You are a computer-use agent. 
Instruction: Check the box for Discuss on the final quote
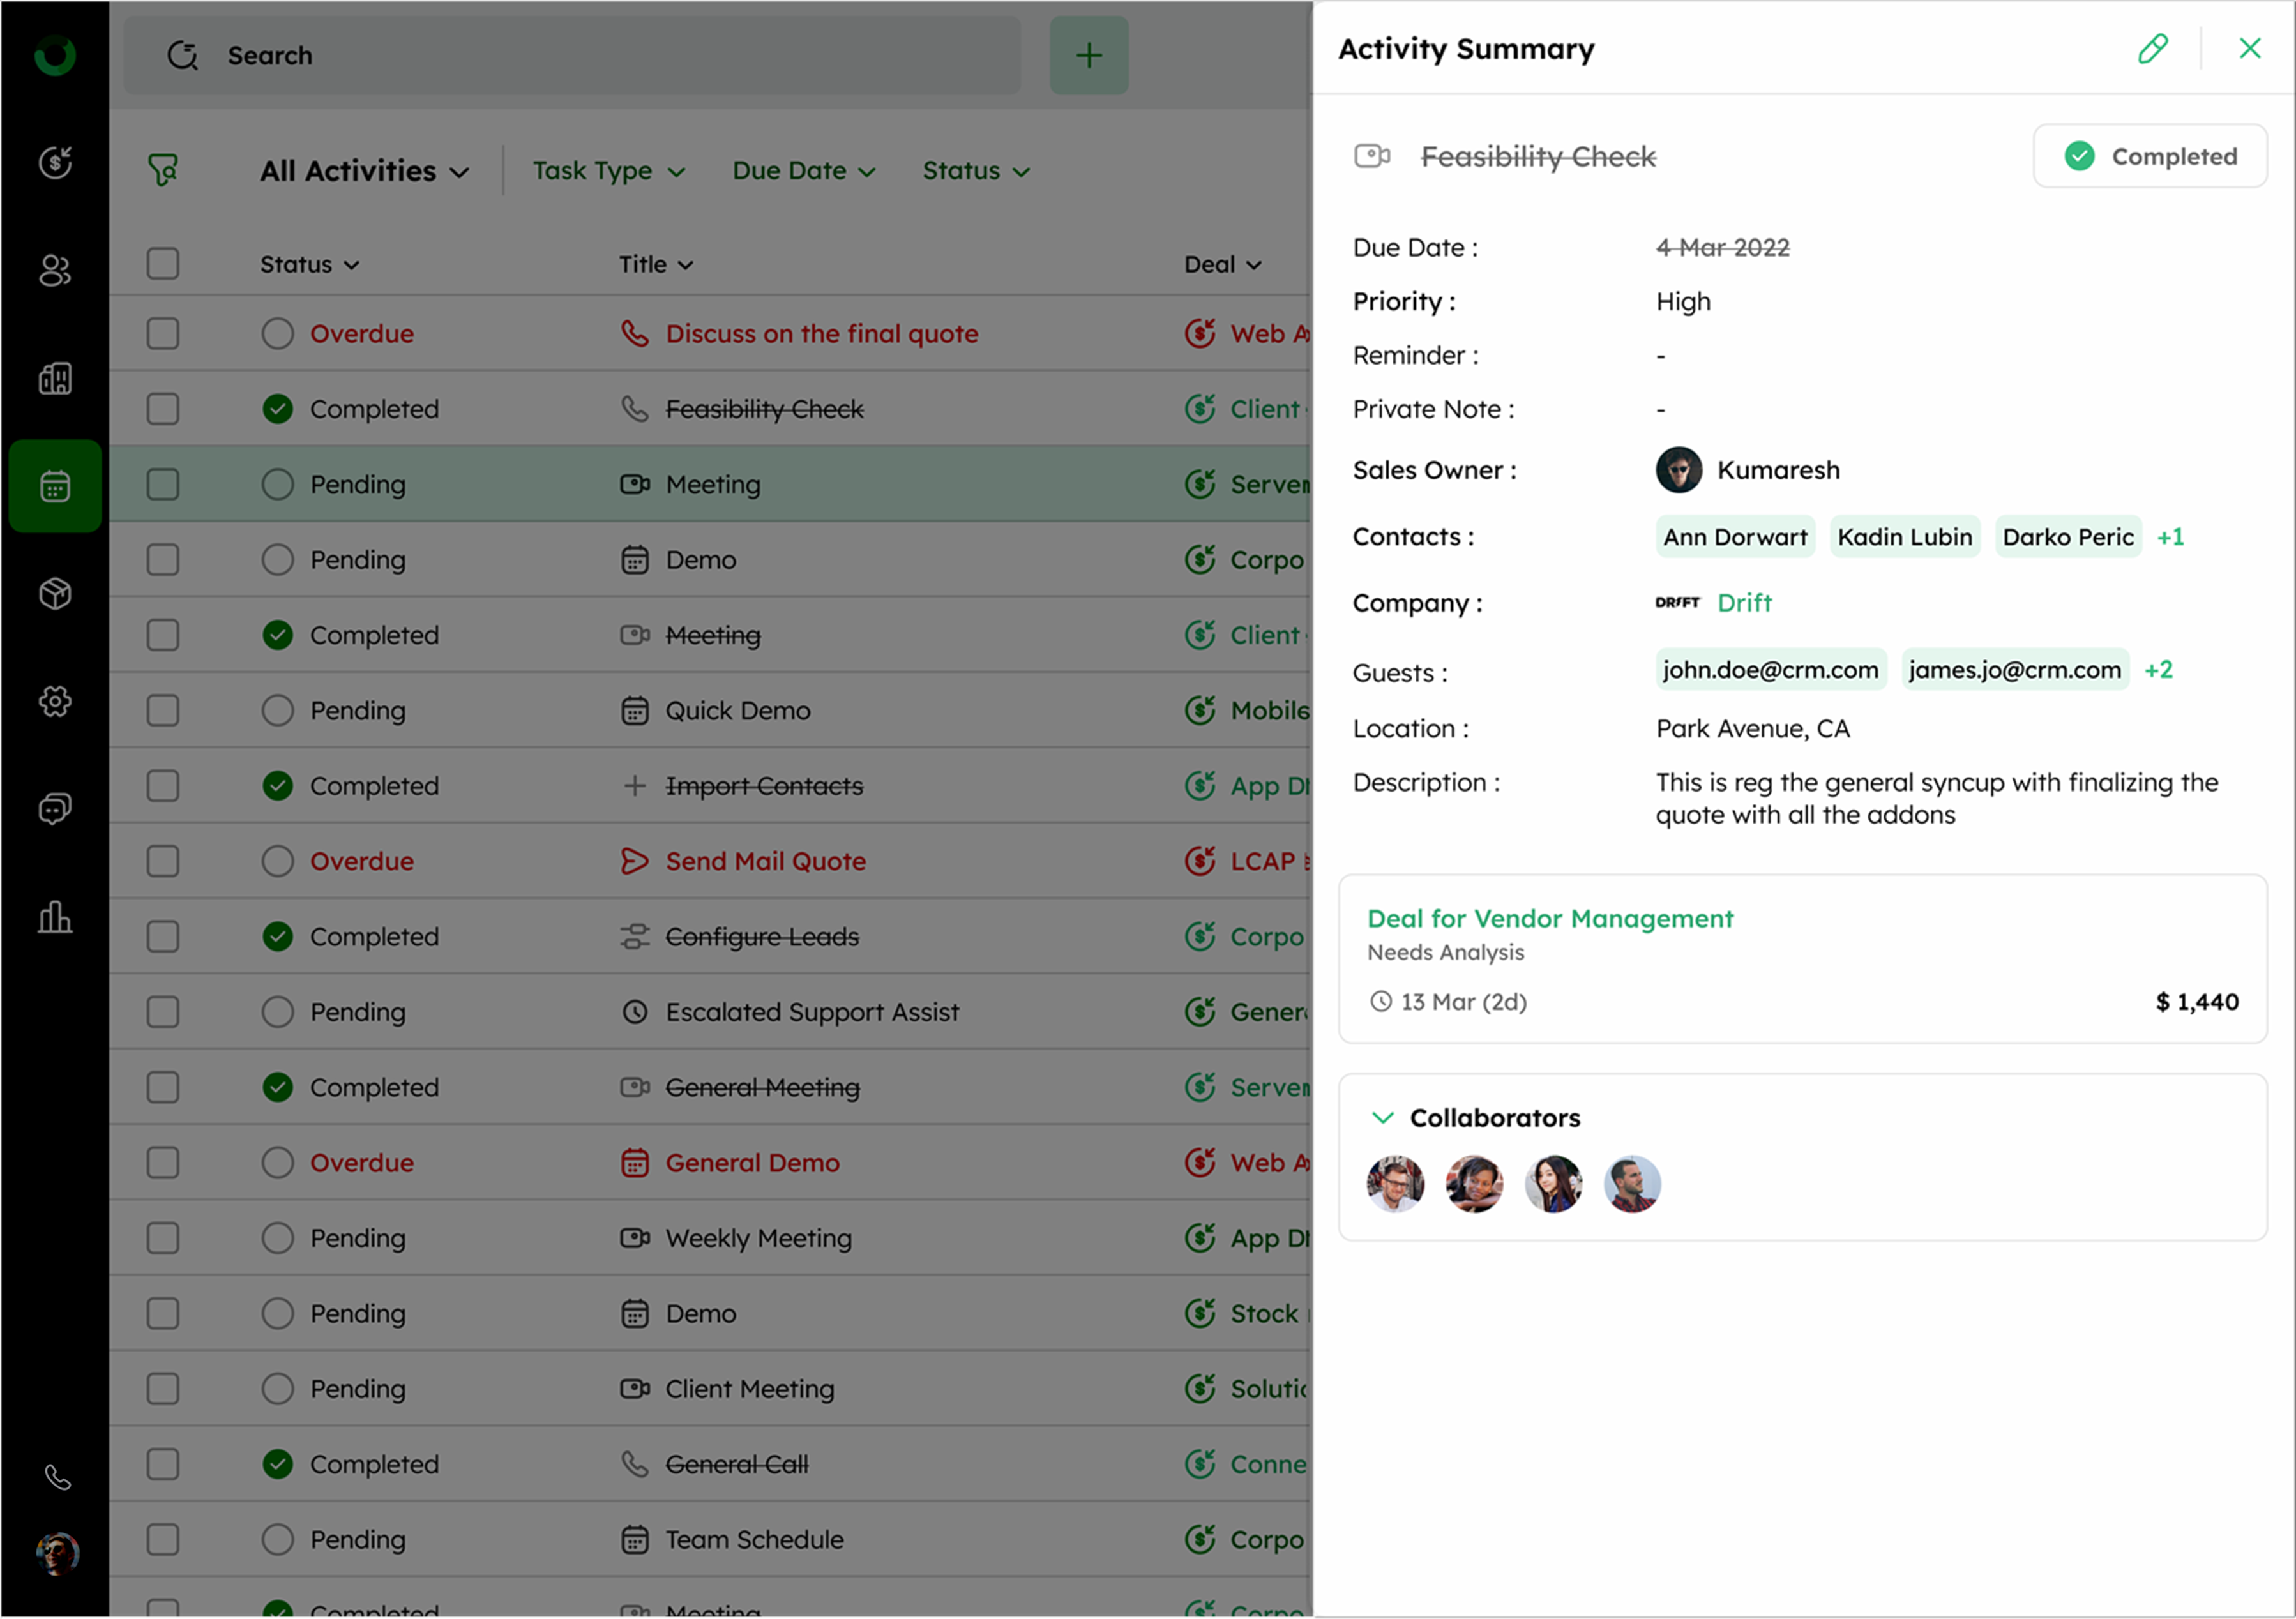(x=163, y=333)
